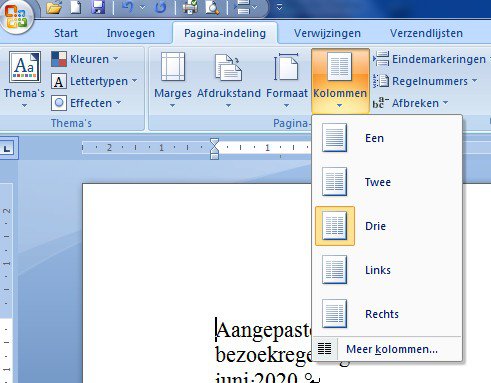The image size is (491, 383).
Task: Switch to the Verwijzingen tab
Action: click(327, 33)
